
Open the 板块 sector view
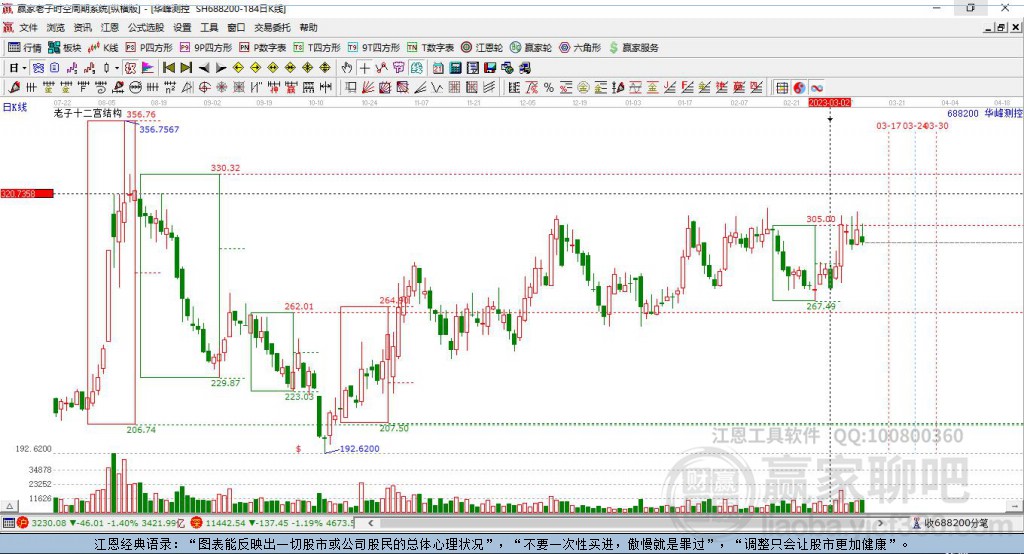point(65,48)
